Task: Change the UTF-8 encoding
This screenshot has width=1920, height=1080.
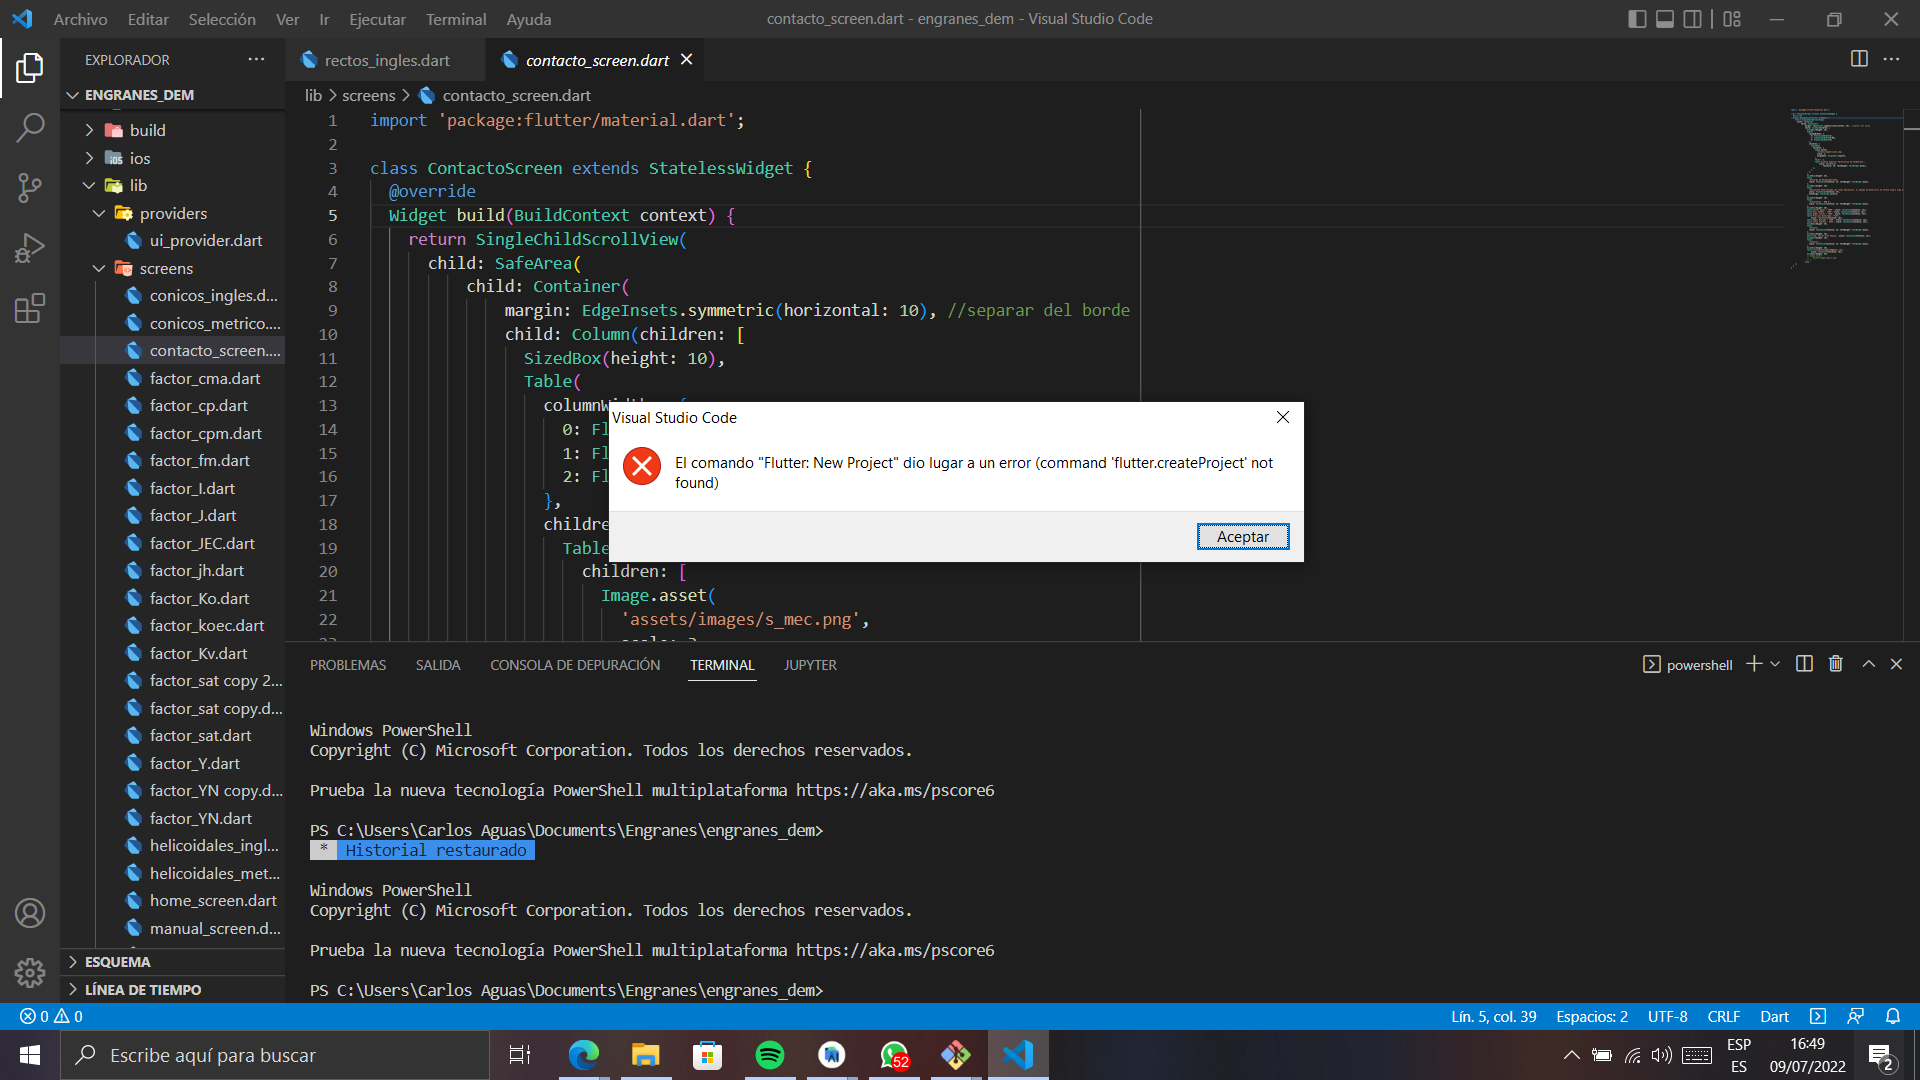Action: click(x=1667, y=1016)
